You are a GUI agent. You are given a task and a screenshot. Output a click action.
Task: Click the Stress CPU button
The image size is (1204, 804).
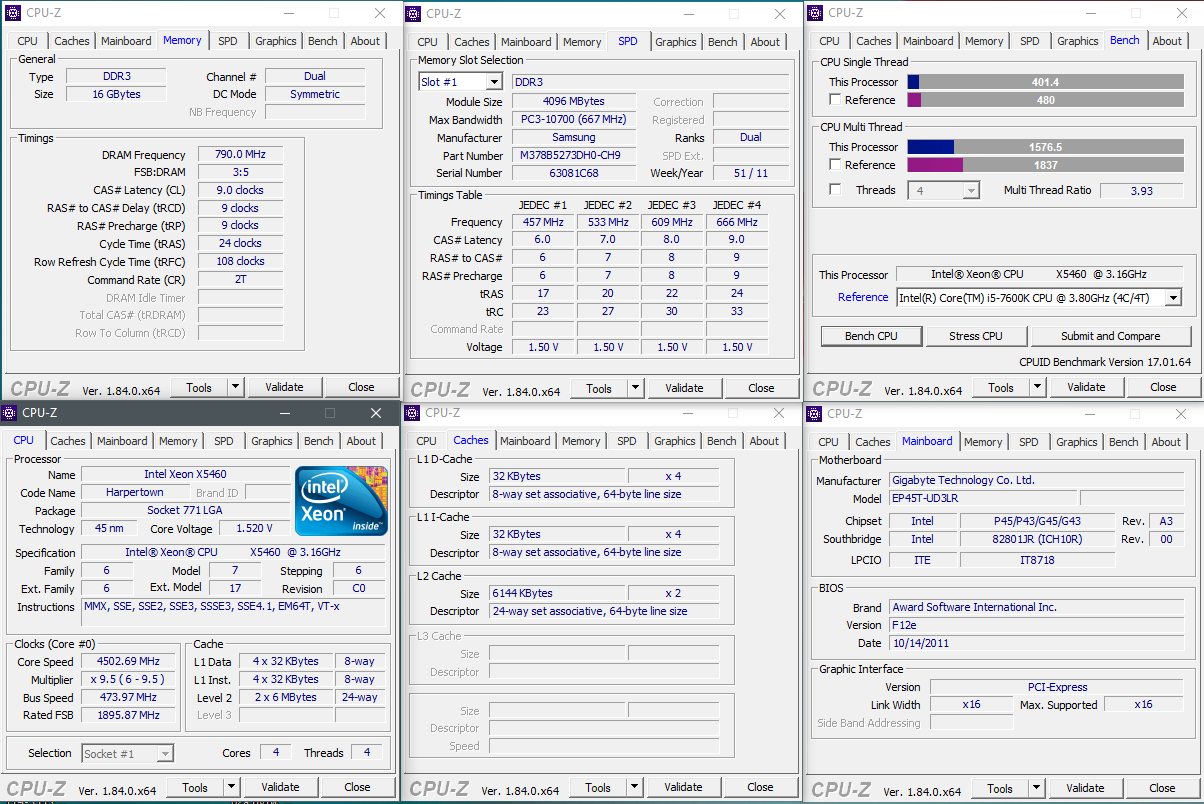pos(975,336)
